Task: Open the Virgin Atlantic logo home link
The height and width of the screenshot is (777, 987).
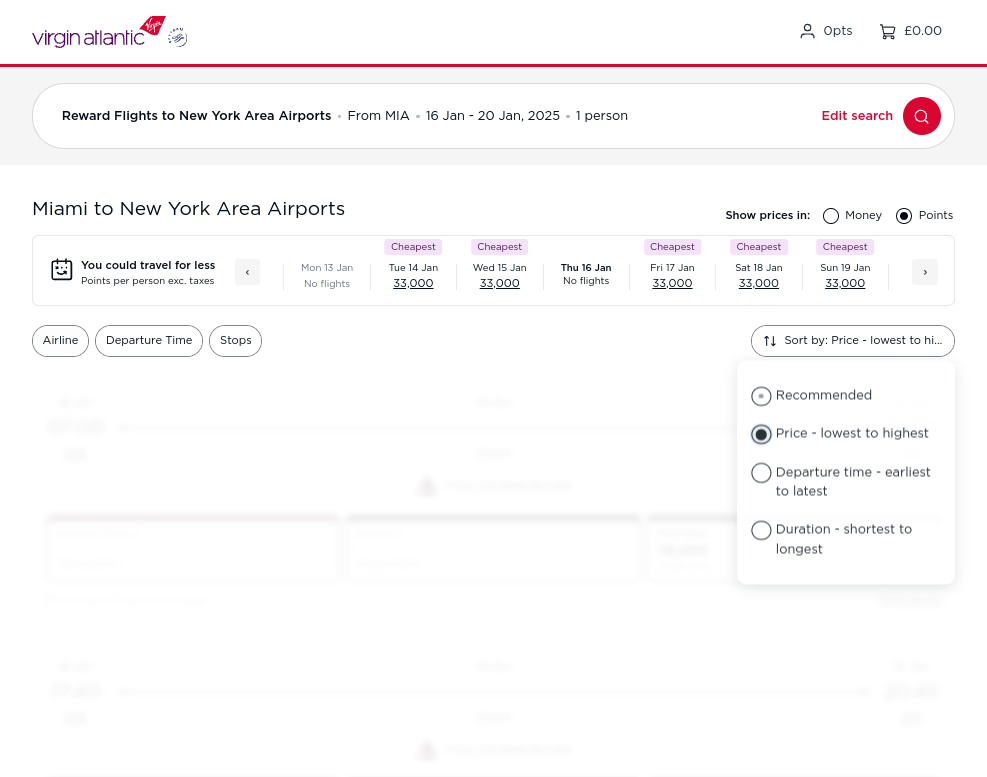Action: pos(99,32)
